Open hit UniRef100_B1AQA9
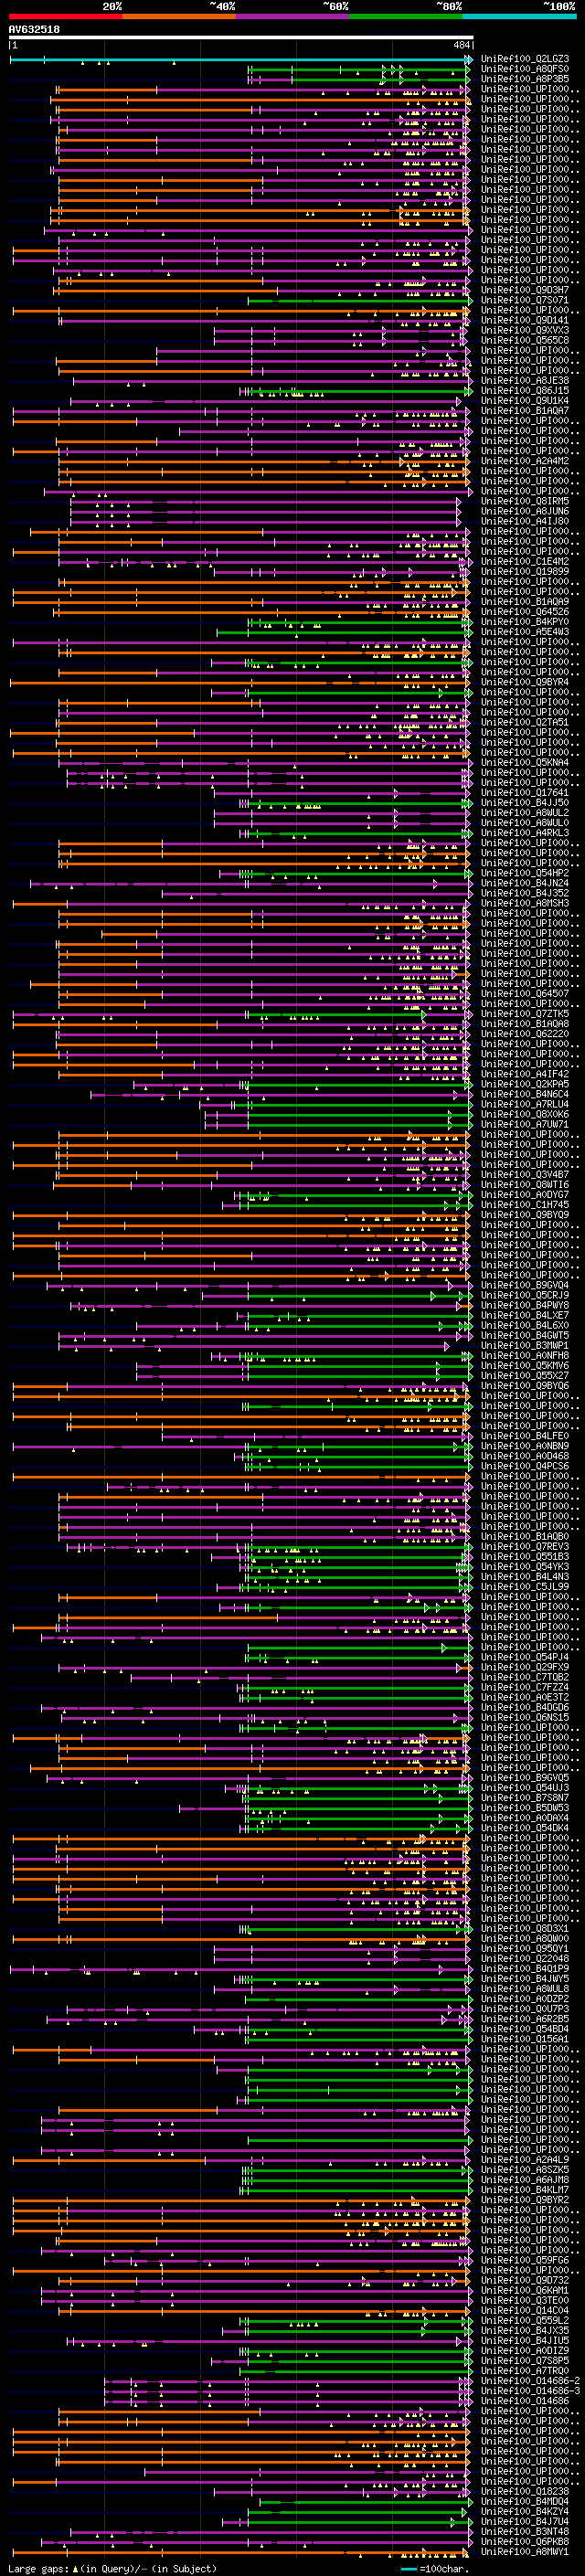The image size is (585, 2576). [x=525, y=602]
